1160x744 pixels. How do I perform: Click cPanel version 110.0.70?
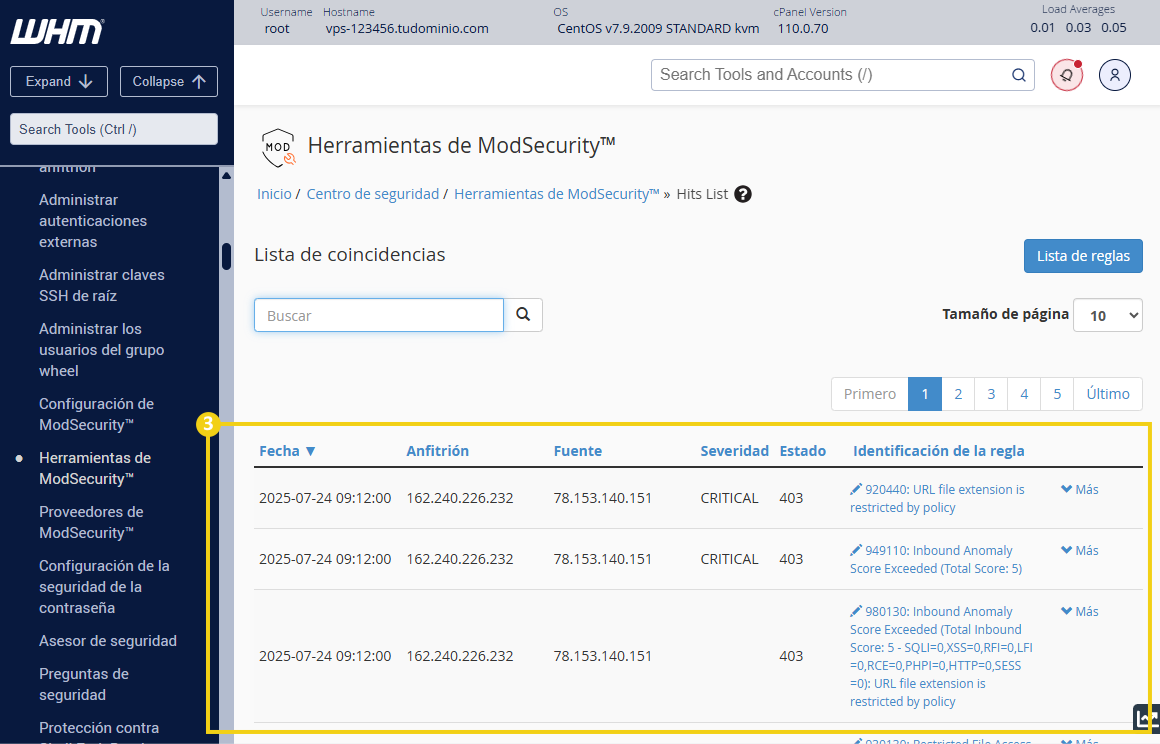pyautogui.click(x=803, y=29)
